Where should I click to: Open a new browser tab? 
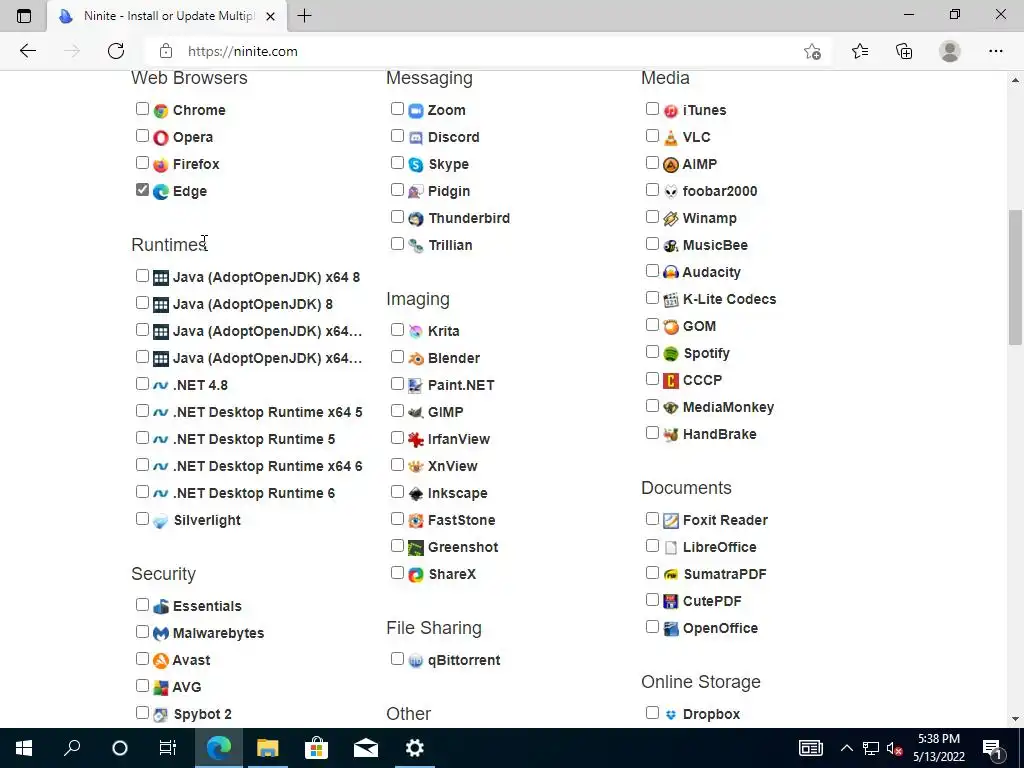pyautogui.click(x=304, y=16)
